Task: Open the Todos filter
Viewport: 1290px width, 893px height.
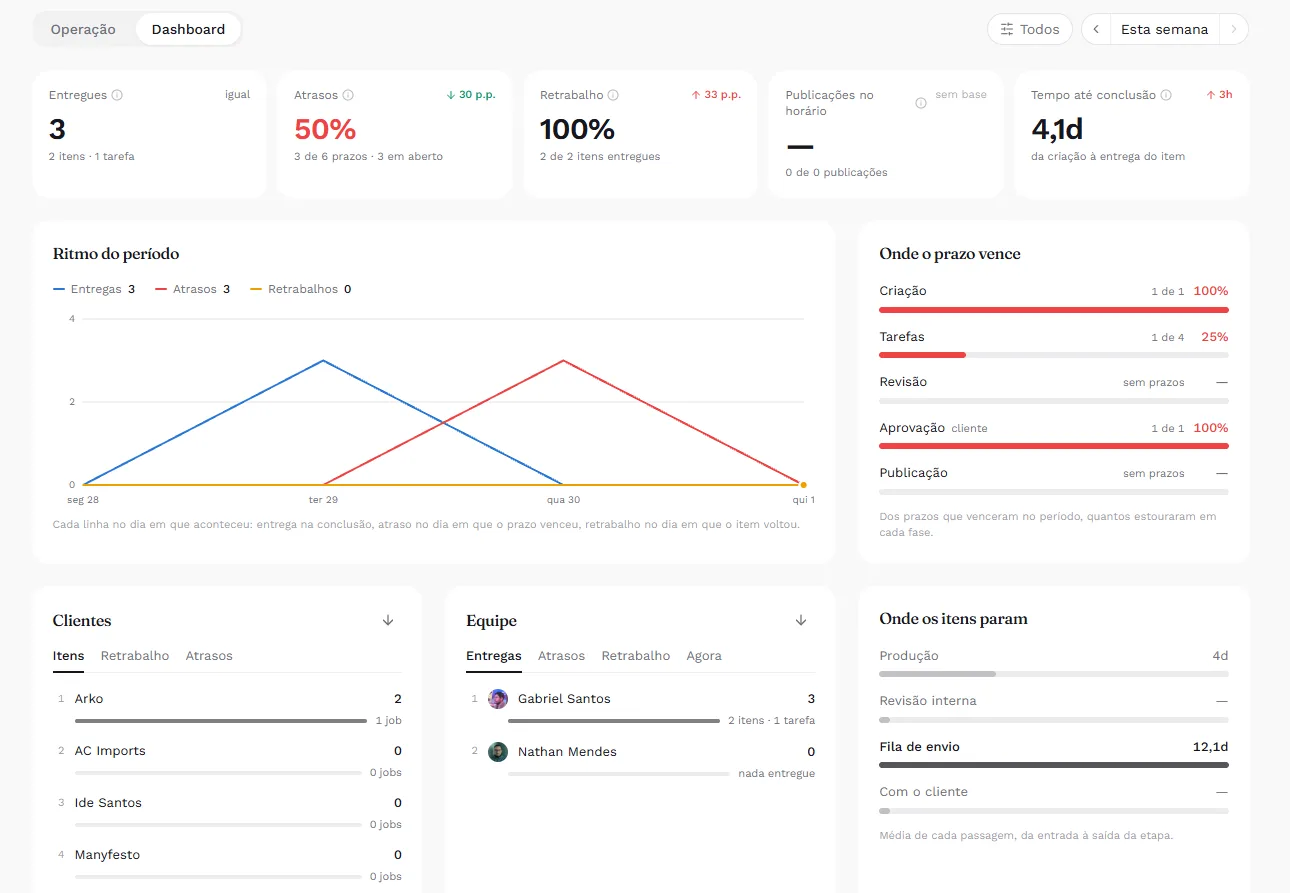Action: tap(1030, 29)
